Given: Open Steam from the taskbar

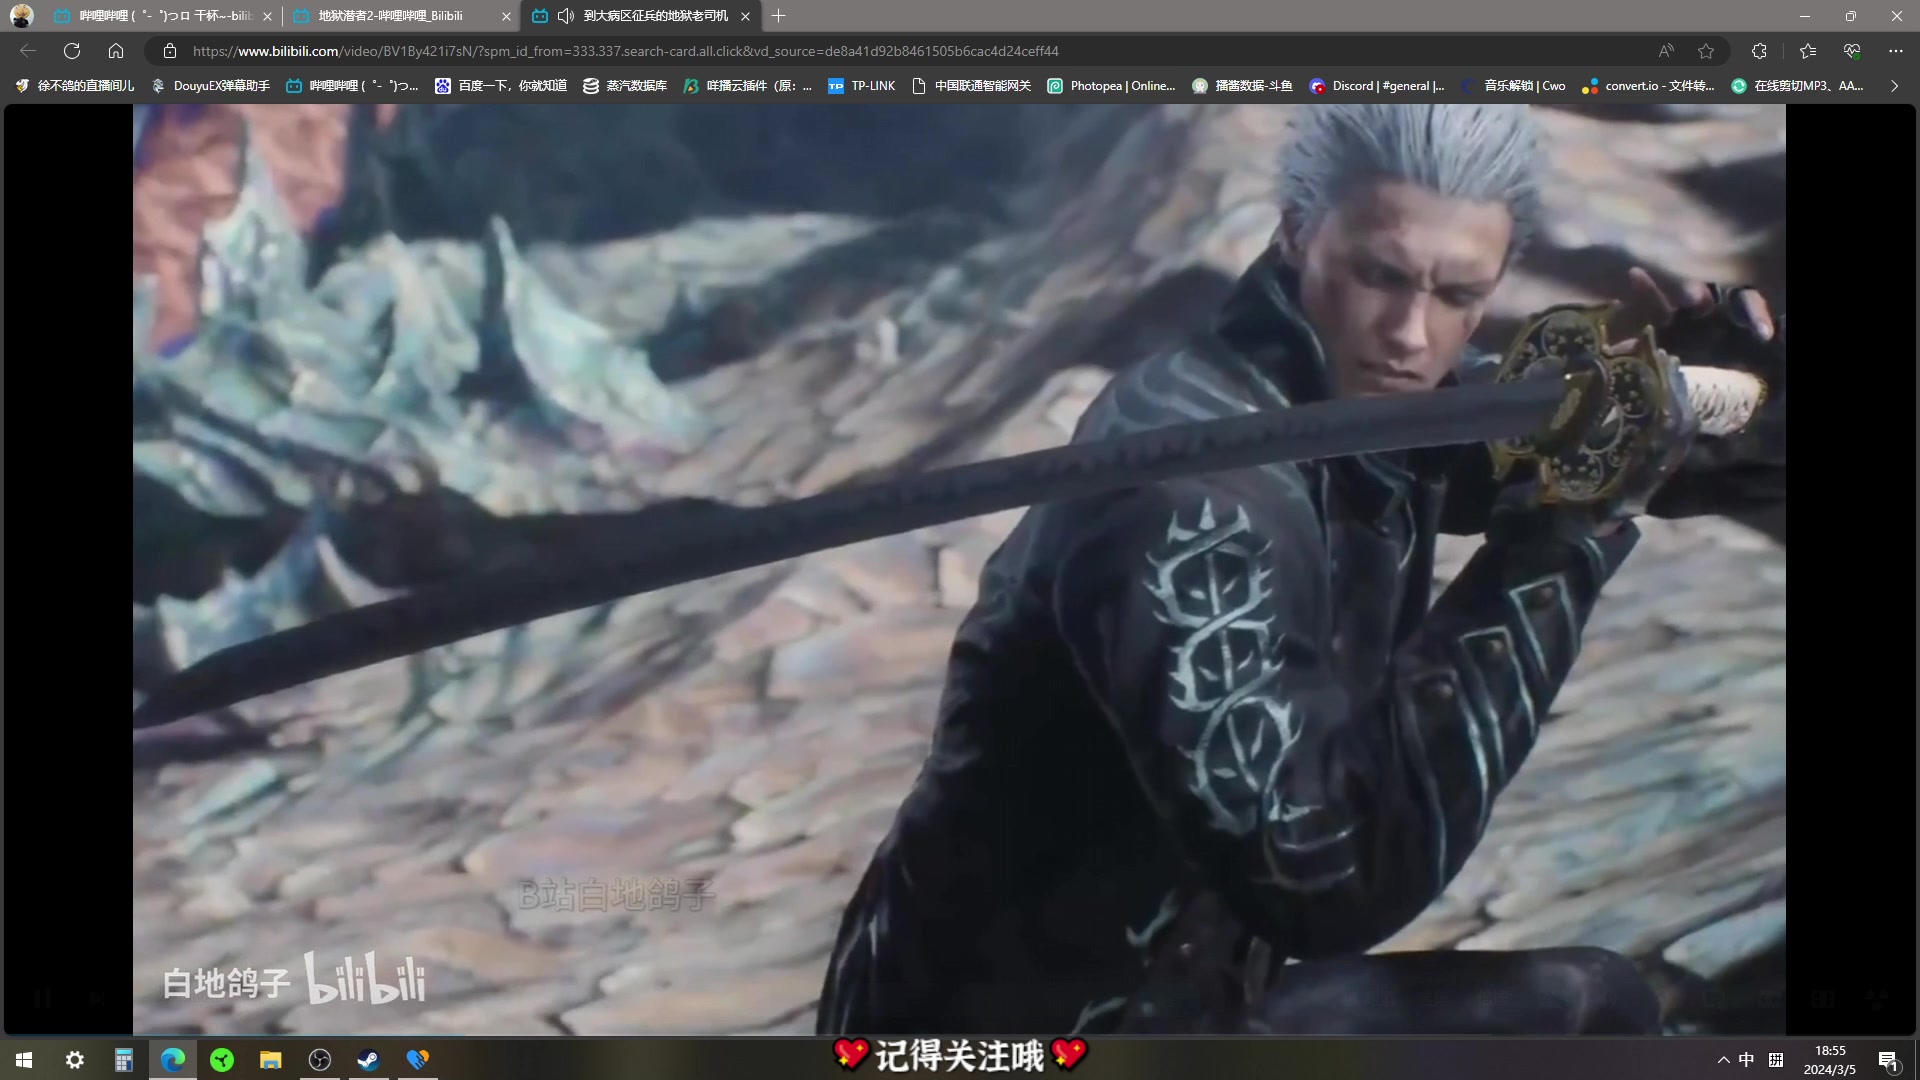Looking at the screenshot, I should (368, 1060).
